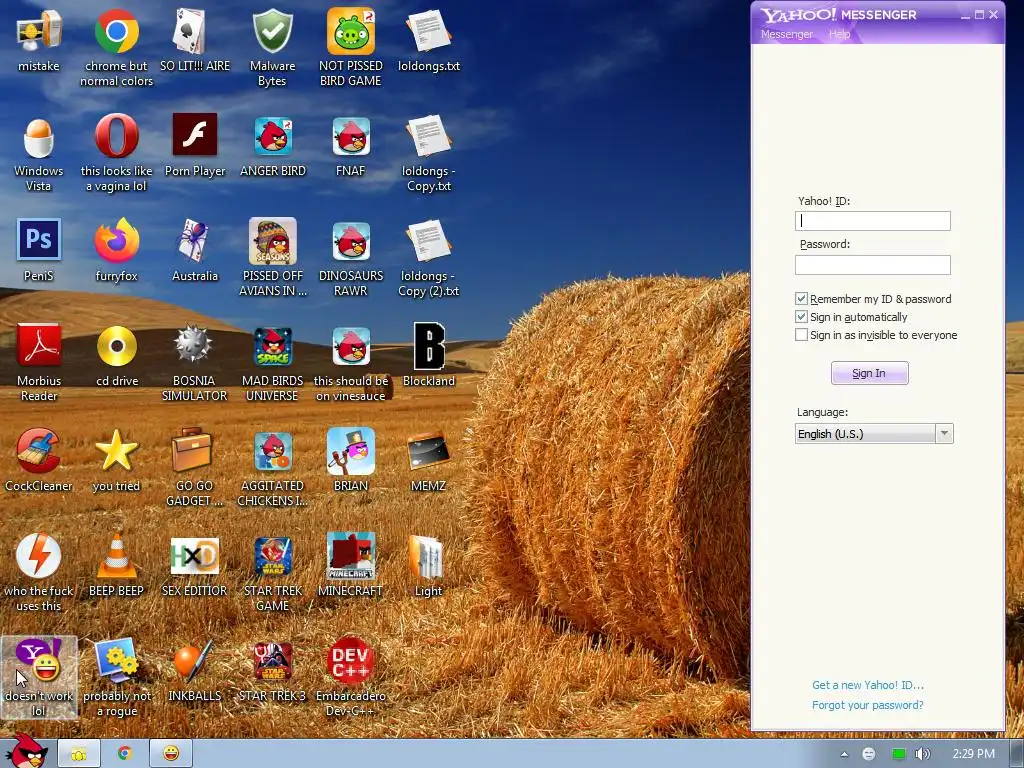Image resolution: width=1024 pixels, height=768 pixels.
Task: Select the 'loldongs - Copy.txt' file
Action: pyautogui.click(x=428, y=137)
